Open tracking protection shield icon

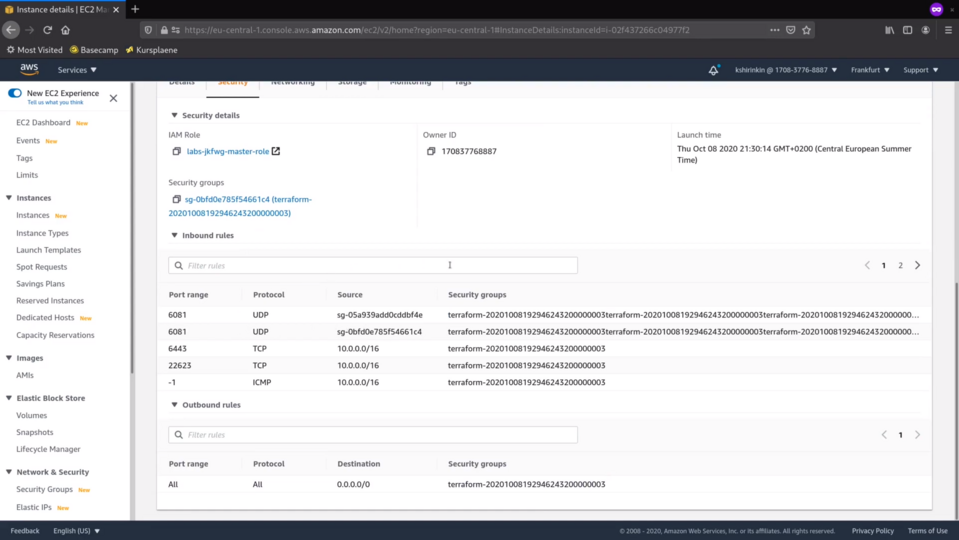(148, 30)
